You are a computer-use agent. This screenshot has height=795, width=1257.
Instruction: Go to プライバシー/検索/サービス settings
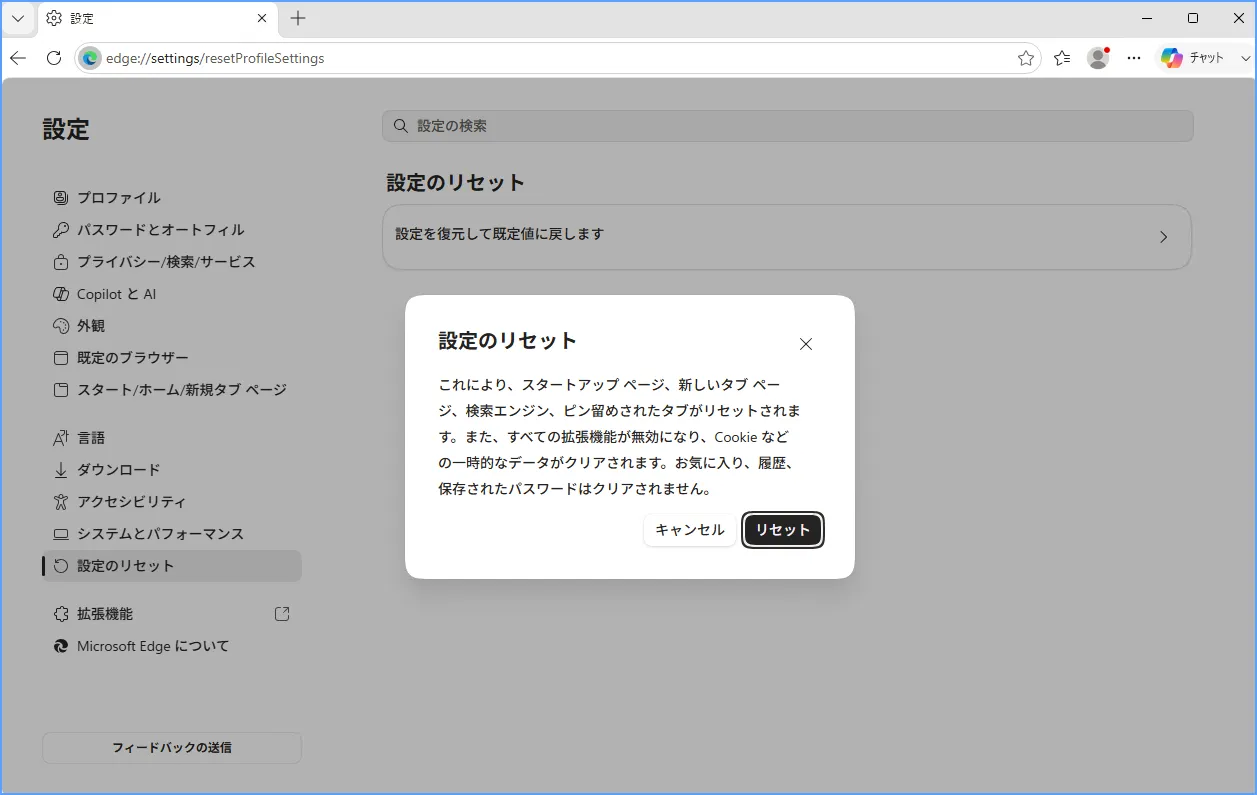pyautogui.click(x=172, y=262)
